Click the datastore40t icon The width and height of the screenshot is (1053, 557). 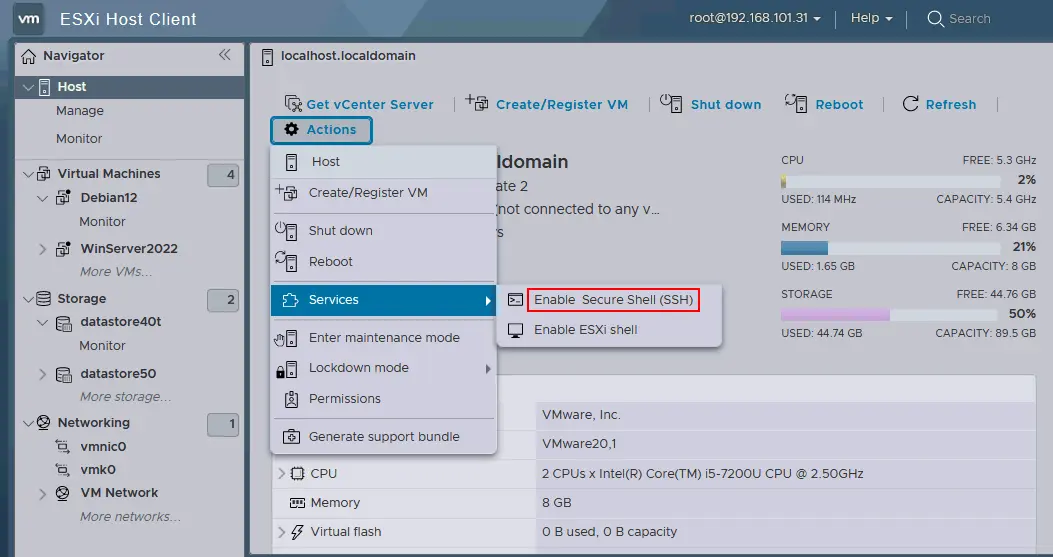tap(64, 323)
